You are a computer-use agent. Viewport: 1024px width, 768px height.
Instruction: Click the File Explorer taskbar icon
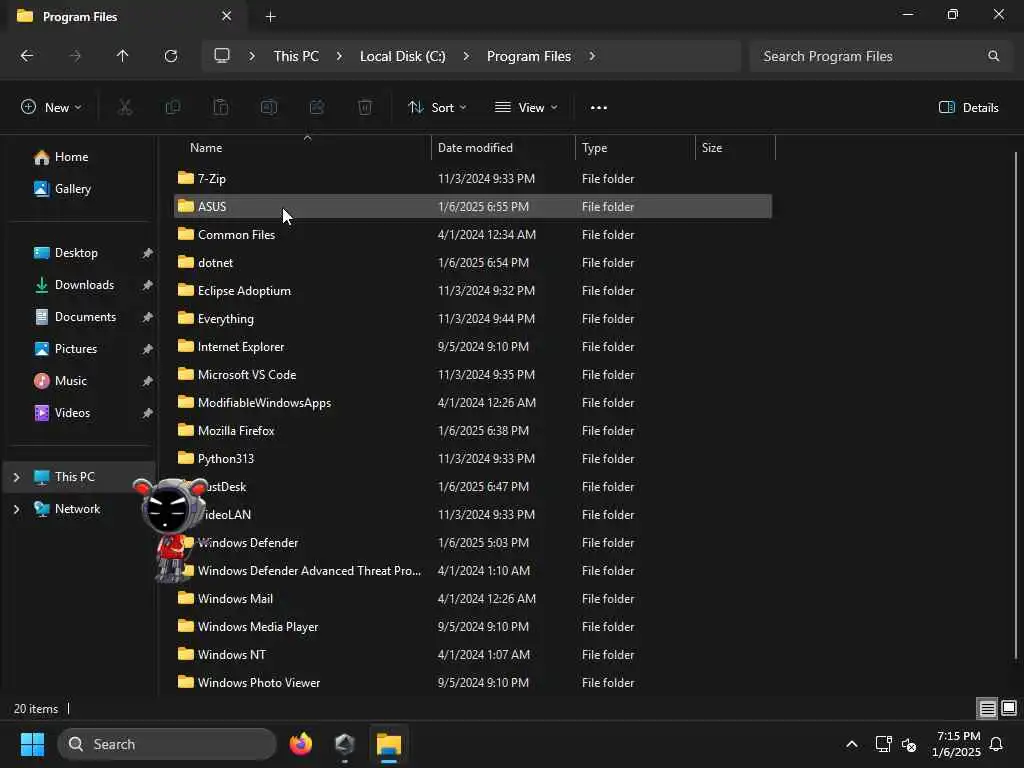389,744
